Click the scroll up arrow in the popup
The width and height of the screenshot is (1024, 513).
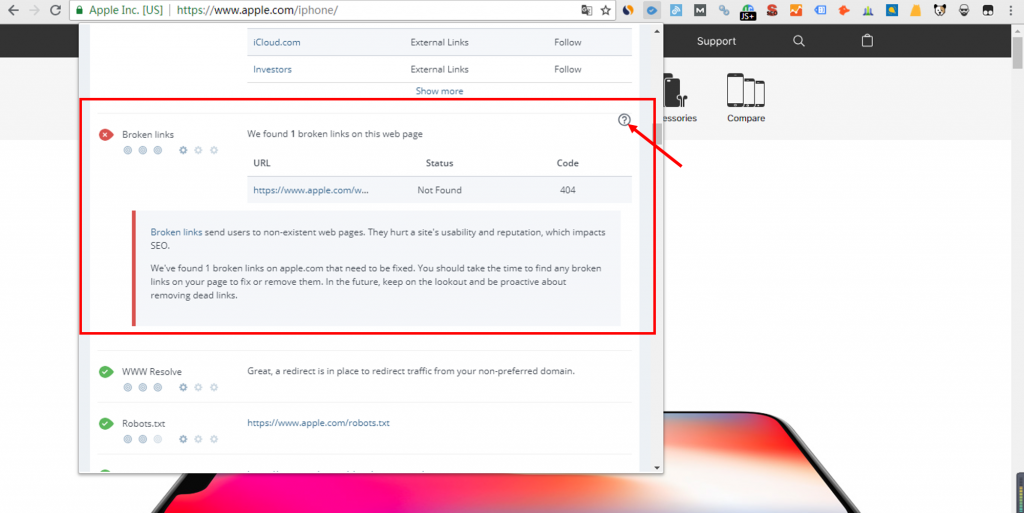[656, 31]
